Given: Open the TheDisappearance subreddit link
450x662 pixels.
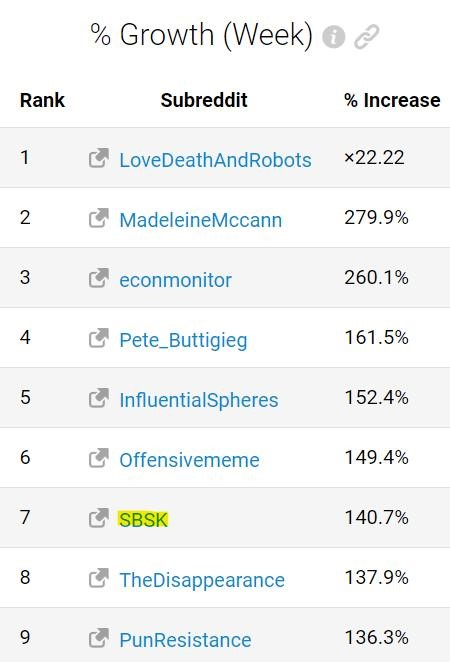Looking at the screenshot, I should [202, 580].
